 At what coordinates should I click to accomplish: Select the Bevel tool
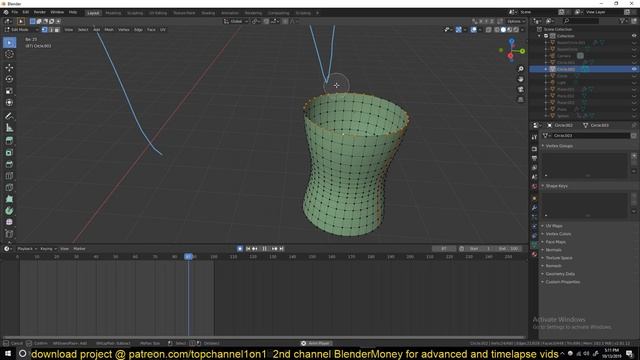point(9,164)
